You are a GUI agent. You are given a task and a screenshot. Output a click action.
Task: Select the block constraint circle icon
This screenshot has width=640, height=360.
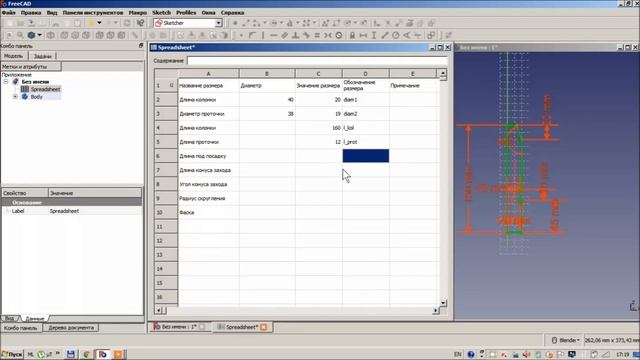point(339,36)
